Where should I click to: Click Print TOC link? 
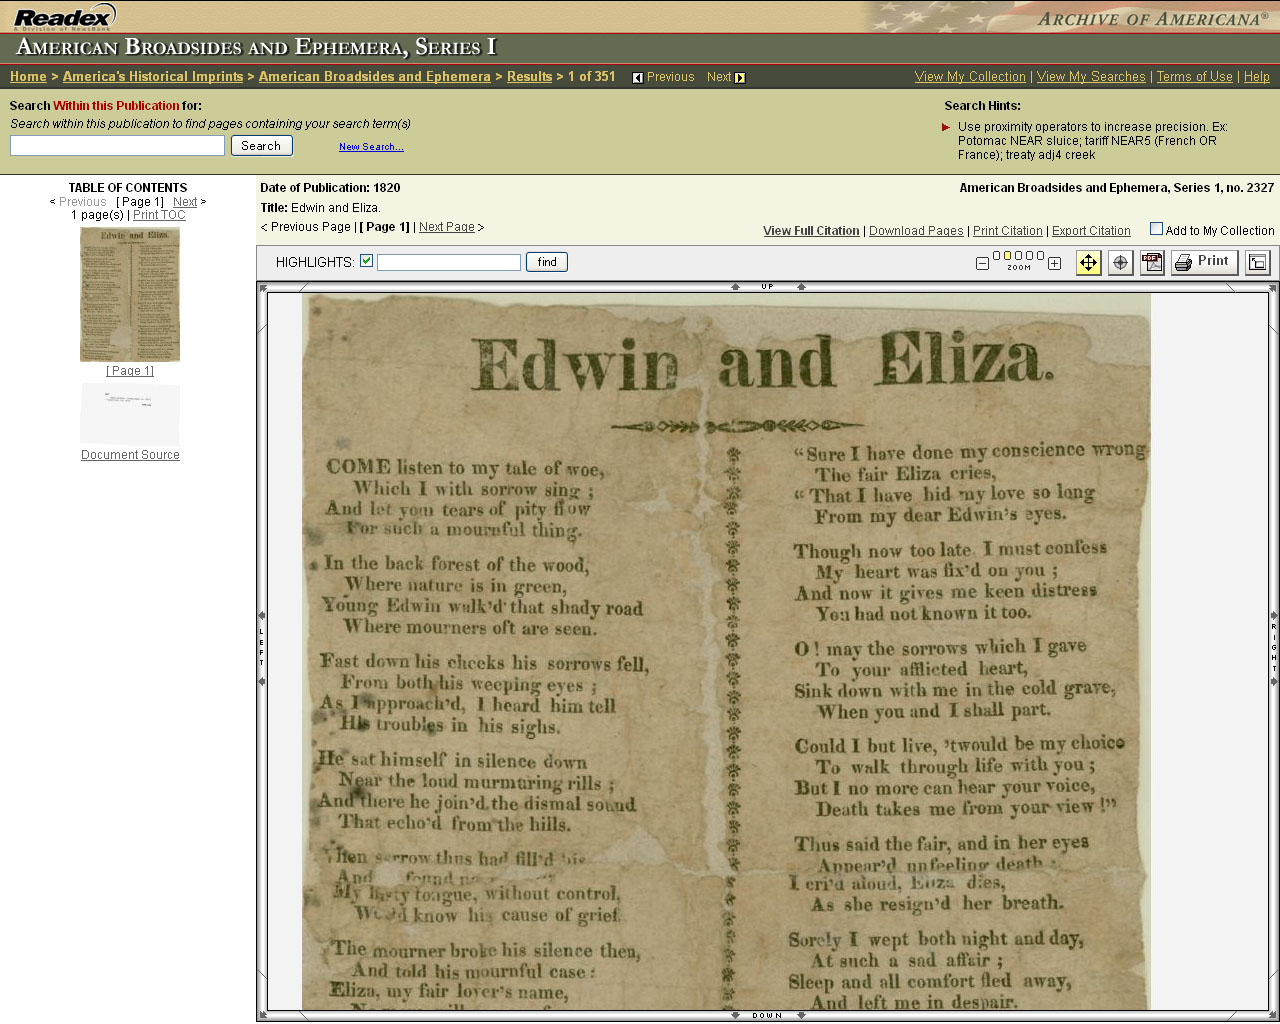pos(159,215)
